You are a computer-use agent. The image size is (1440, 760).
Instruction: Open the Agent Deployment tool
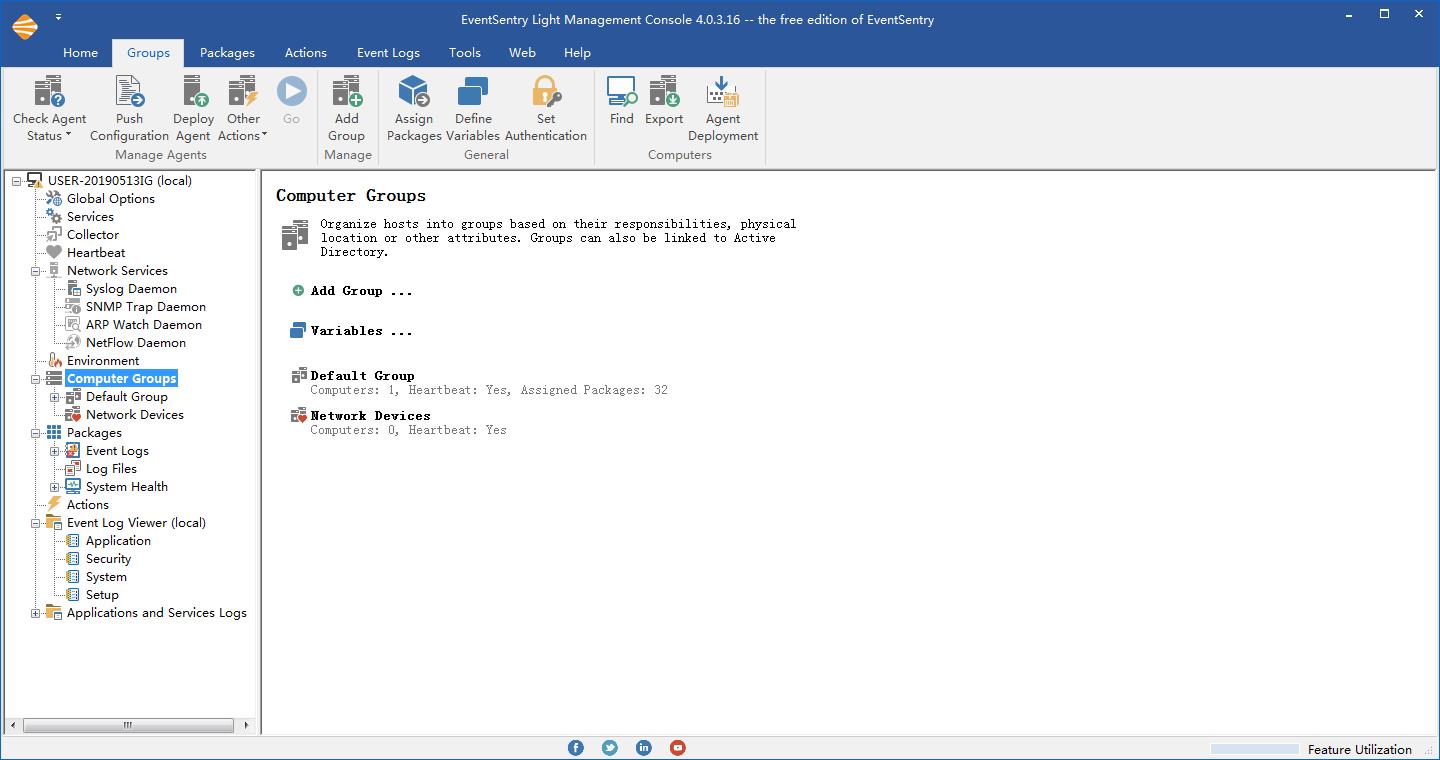point(722,93)
